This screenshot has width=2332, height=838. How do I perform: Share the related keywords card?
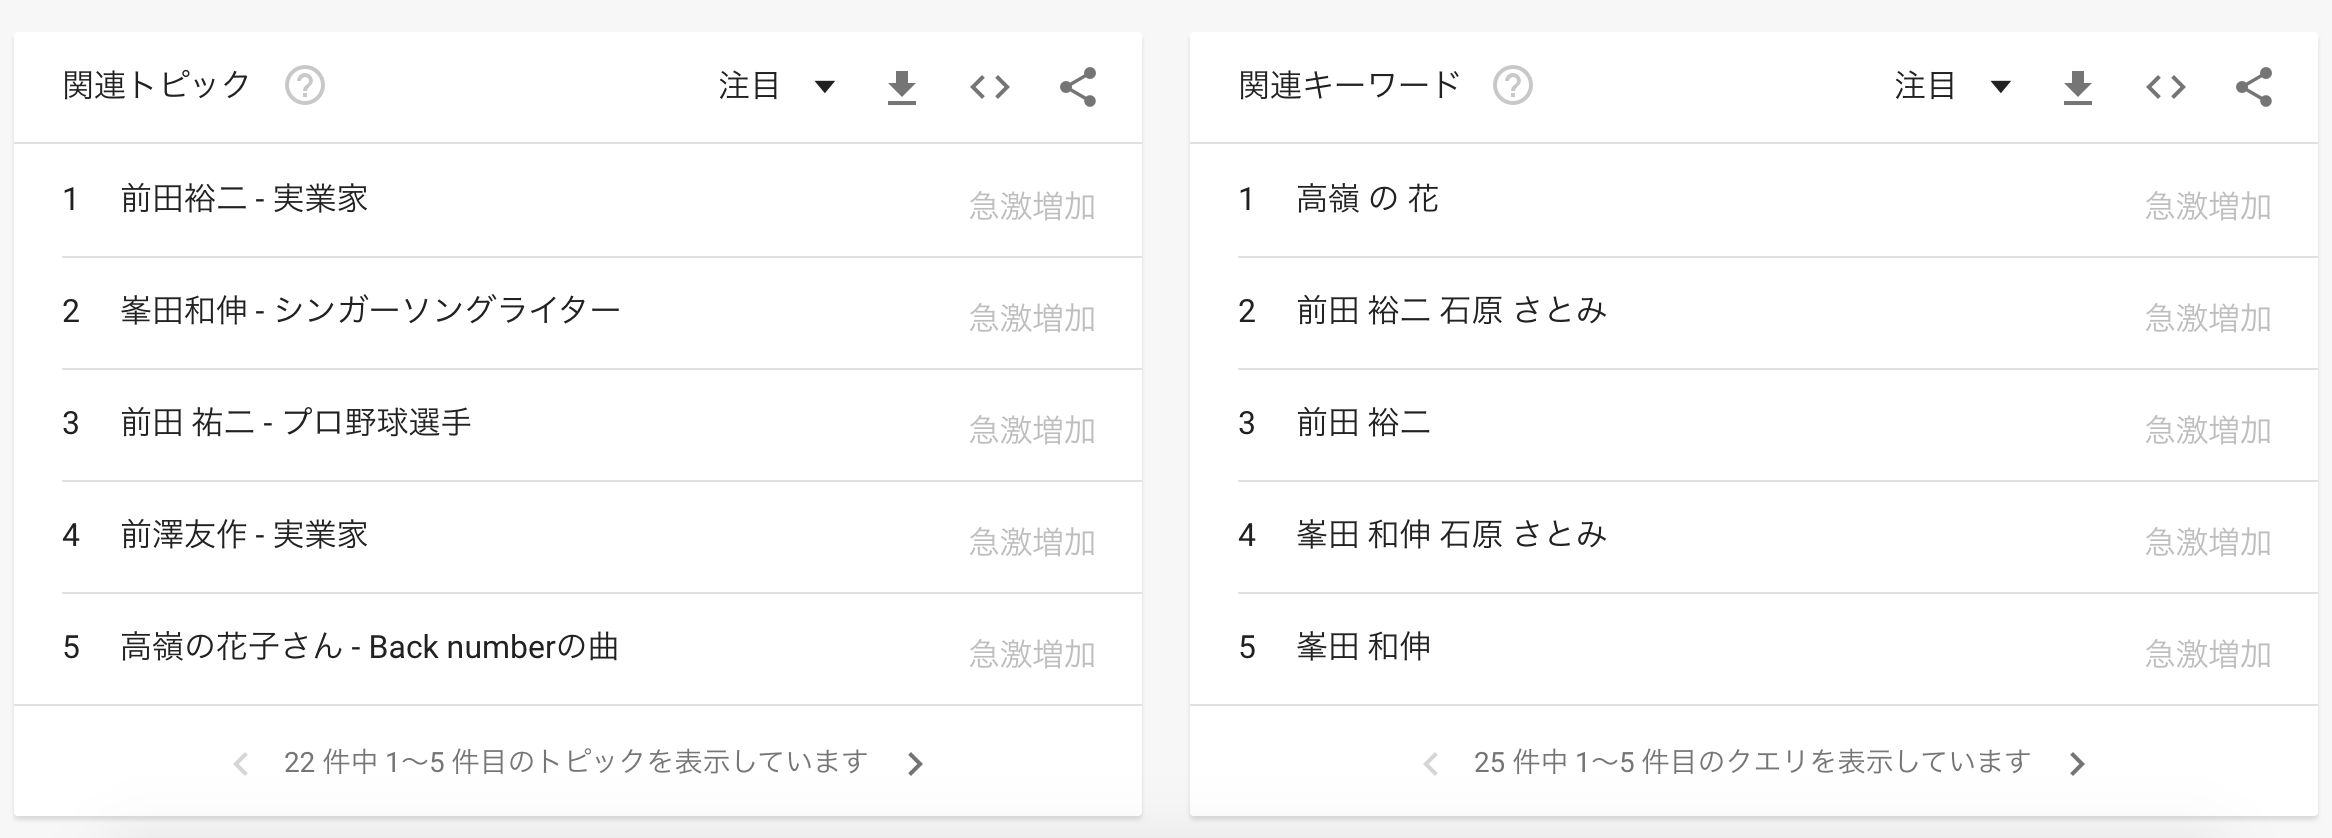2254,87
